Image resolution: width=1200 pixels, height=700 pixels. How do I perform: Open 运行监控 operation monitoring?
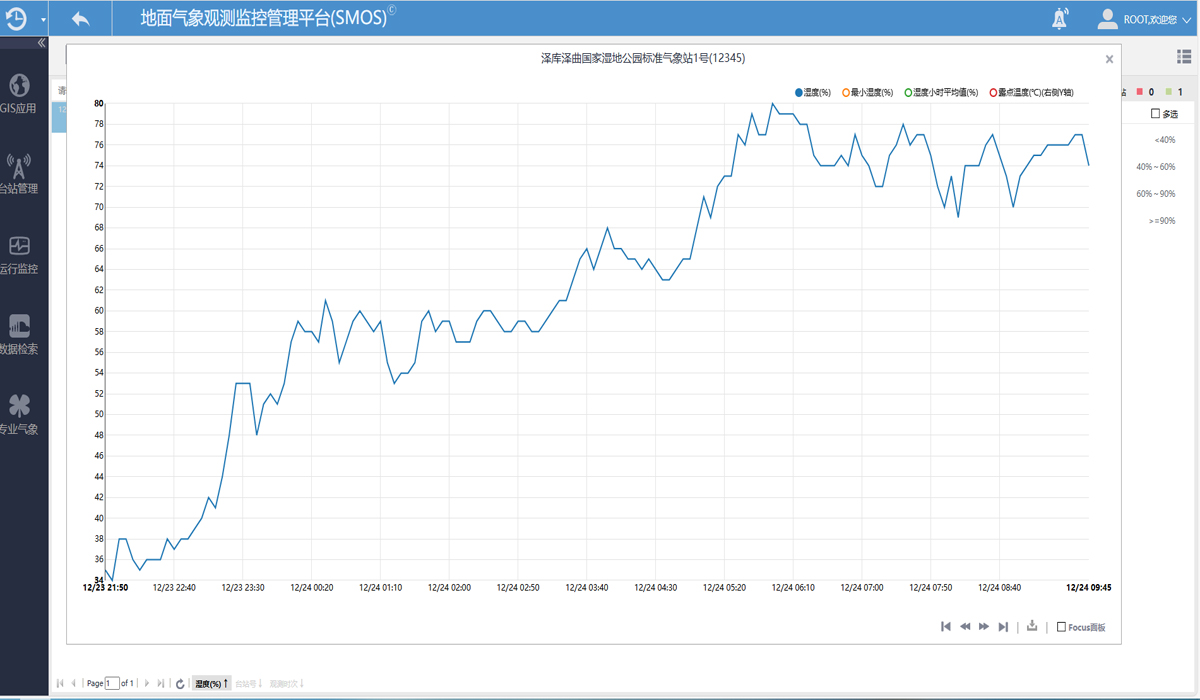(x=19, y=254)
